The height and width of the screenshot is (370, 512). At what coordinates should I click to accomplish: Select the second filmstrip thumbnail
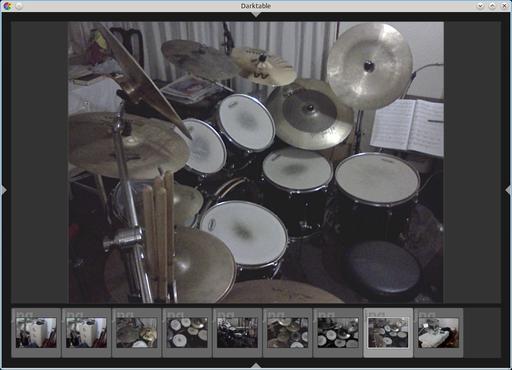(87, 333)
